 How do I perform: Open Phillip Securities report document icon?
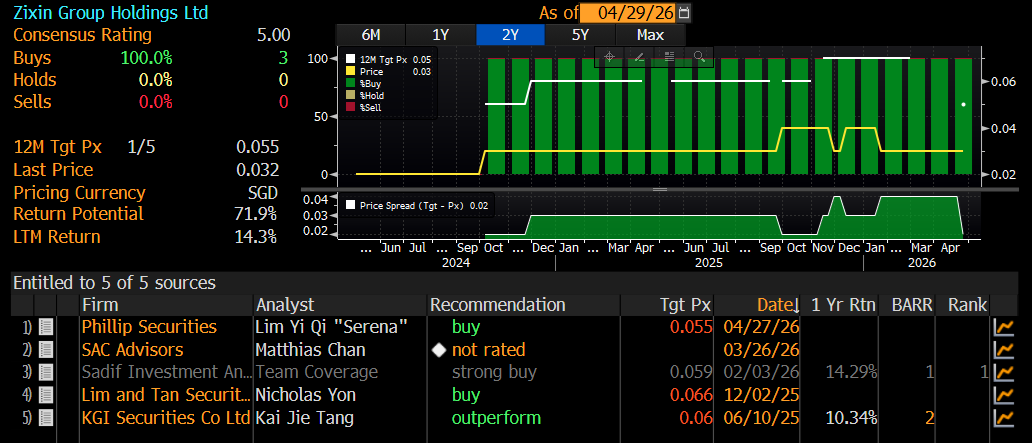46,327
